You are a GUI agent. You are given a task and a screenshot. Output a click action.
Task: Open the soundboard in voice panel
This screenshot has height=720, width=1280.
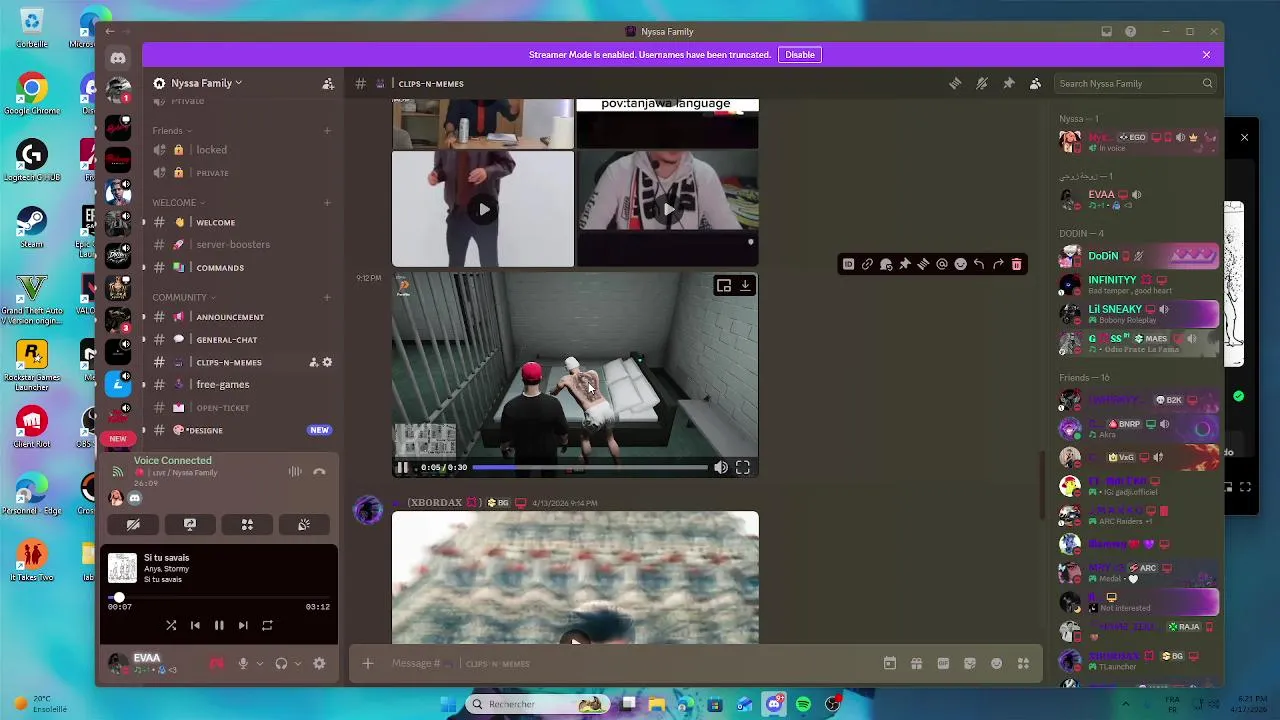(x=304, y=524)
